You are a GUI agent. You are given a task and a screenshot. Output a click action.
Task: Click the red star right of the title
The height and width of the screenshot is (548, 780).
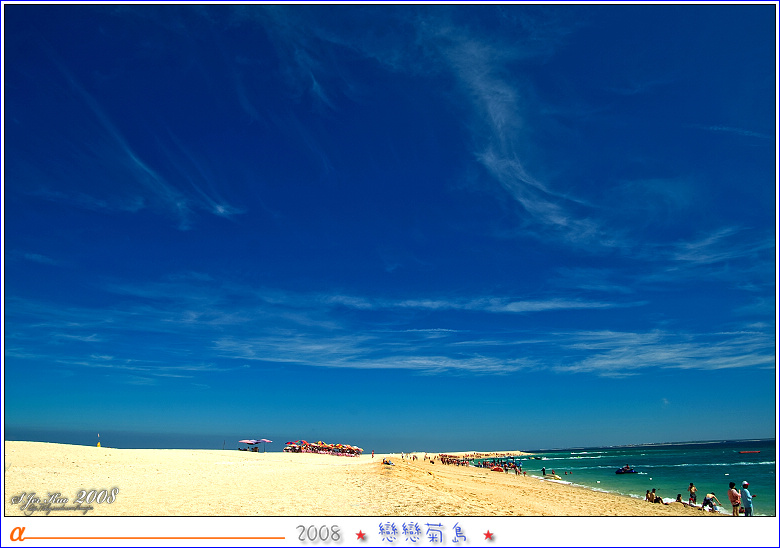(x=489, y=535)
